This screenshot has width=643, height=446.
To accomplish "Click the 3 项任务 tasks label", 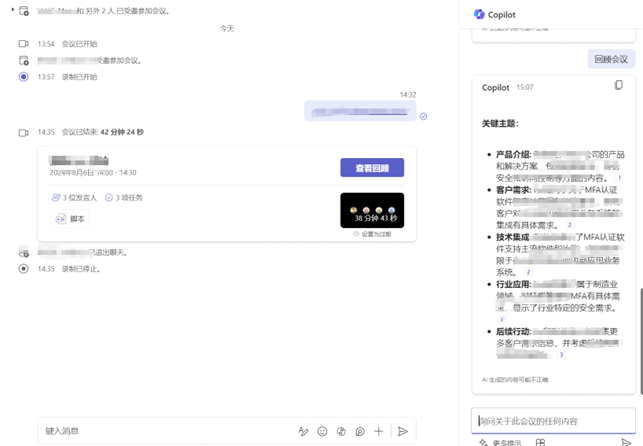I will click(123, 198).
